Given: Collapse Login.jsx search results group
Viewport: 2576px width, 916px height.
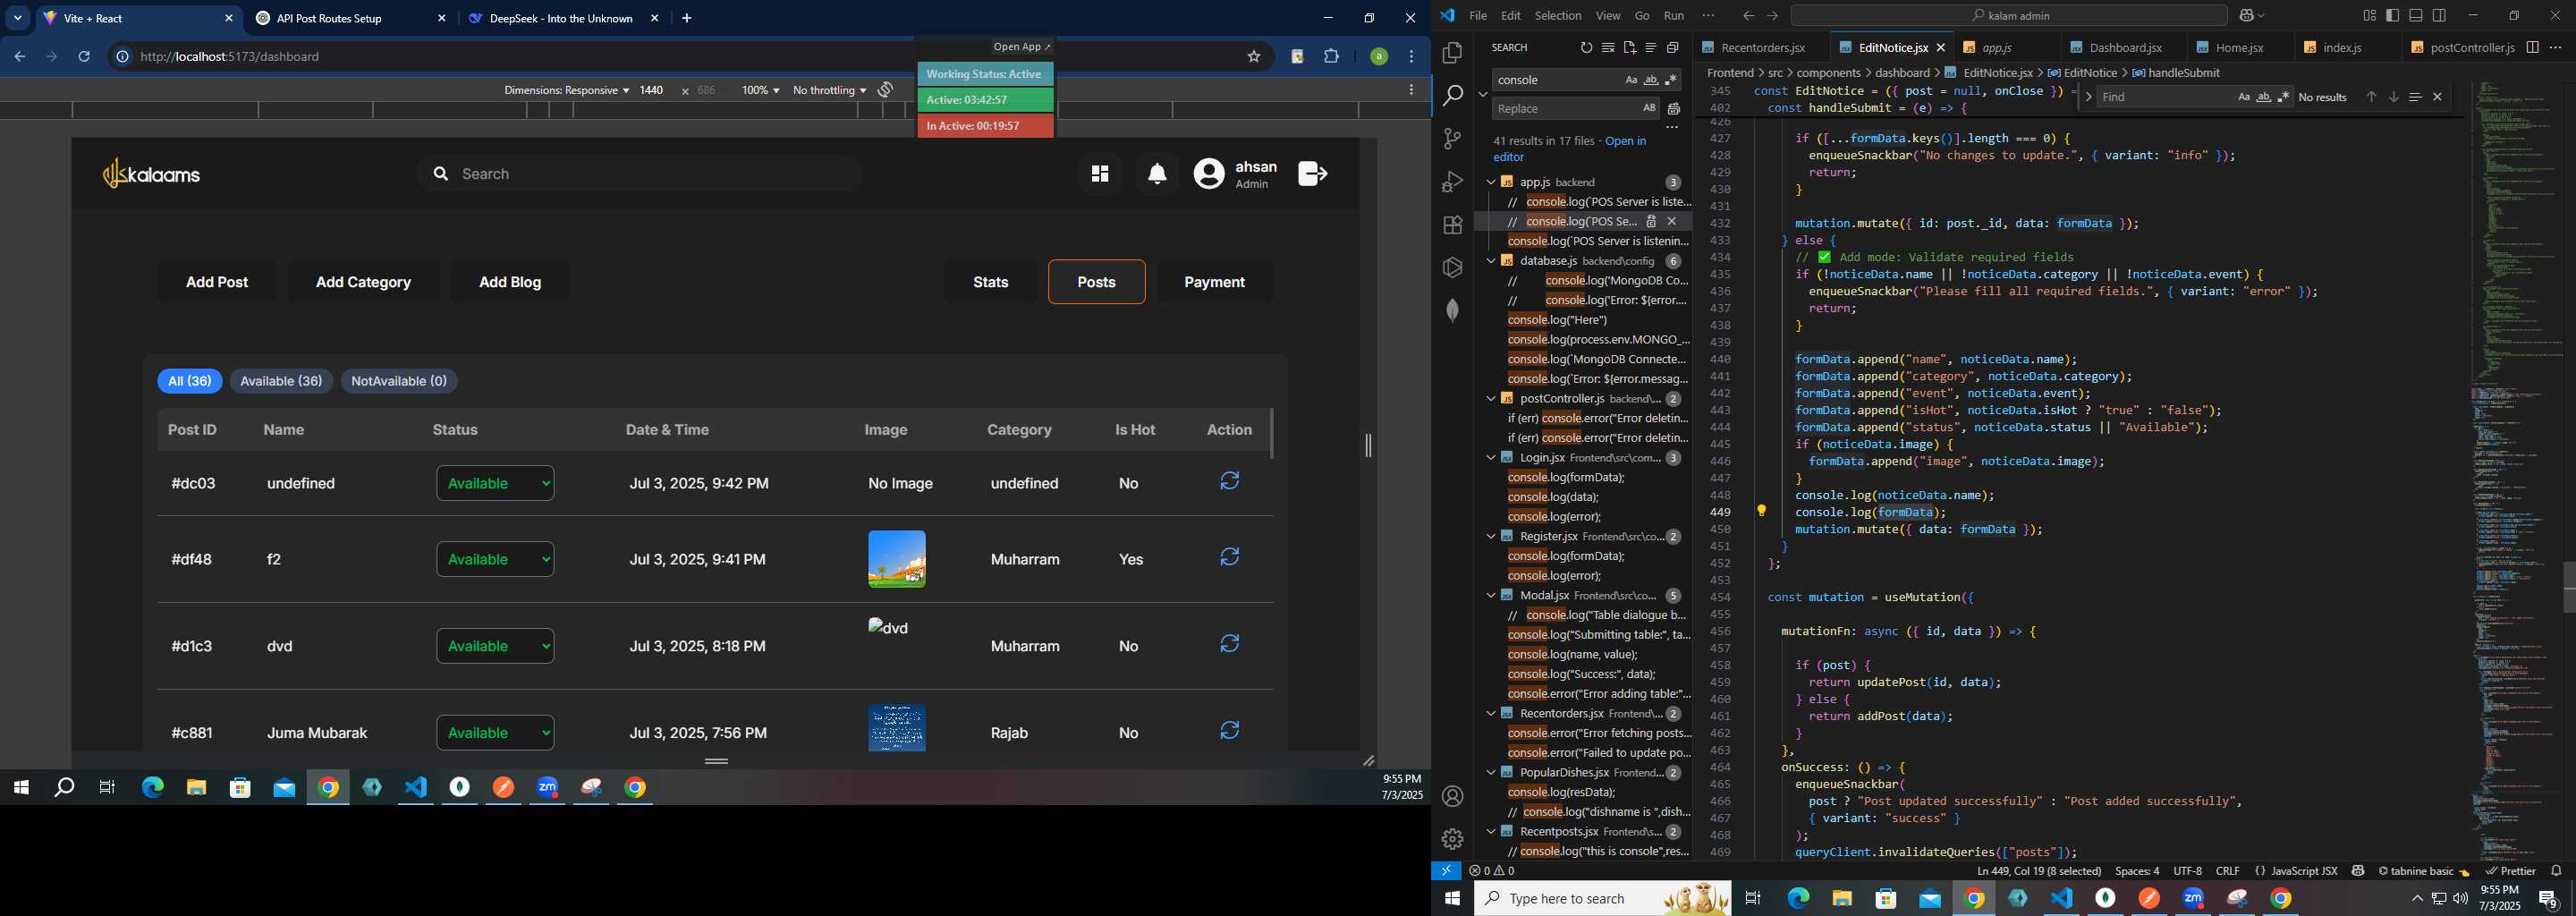Looking at the screenshot, I should pyautogui.click(x=1490, y=458).
